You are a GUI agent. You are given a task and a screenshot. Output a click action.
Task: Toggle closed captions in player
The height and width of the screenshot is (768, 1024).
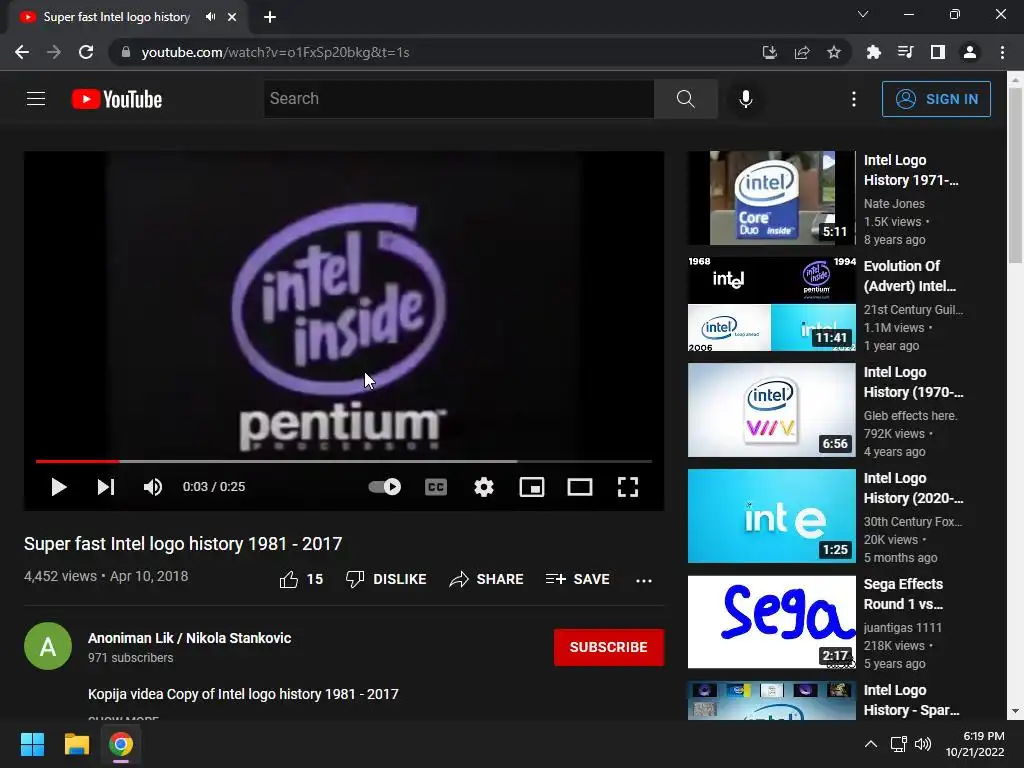click(436, 487)
